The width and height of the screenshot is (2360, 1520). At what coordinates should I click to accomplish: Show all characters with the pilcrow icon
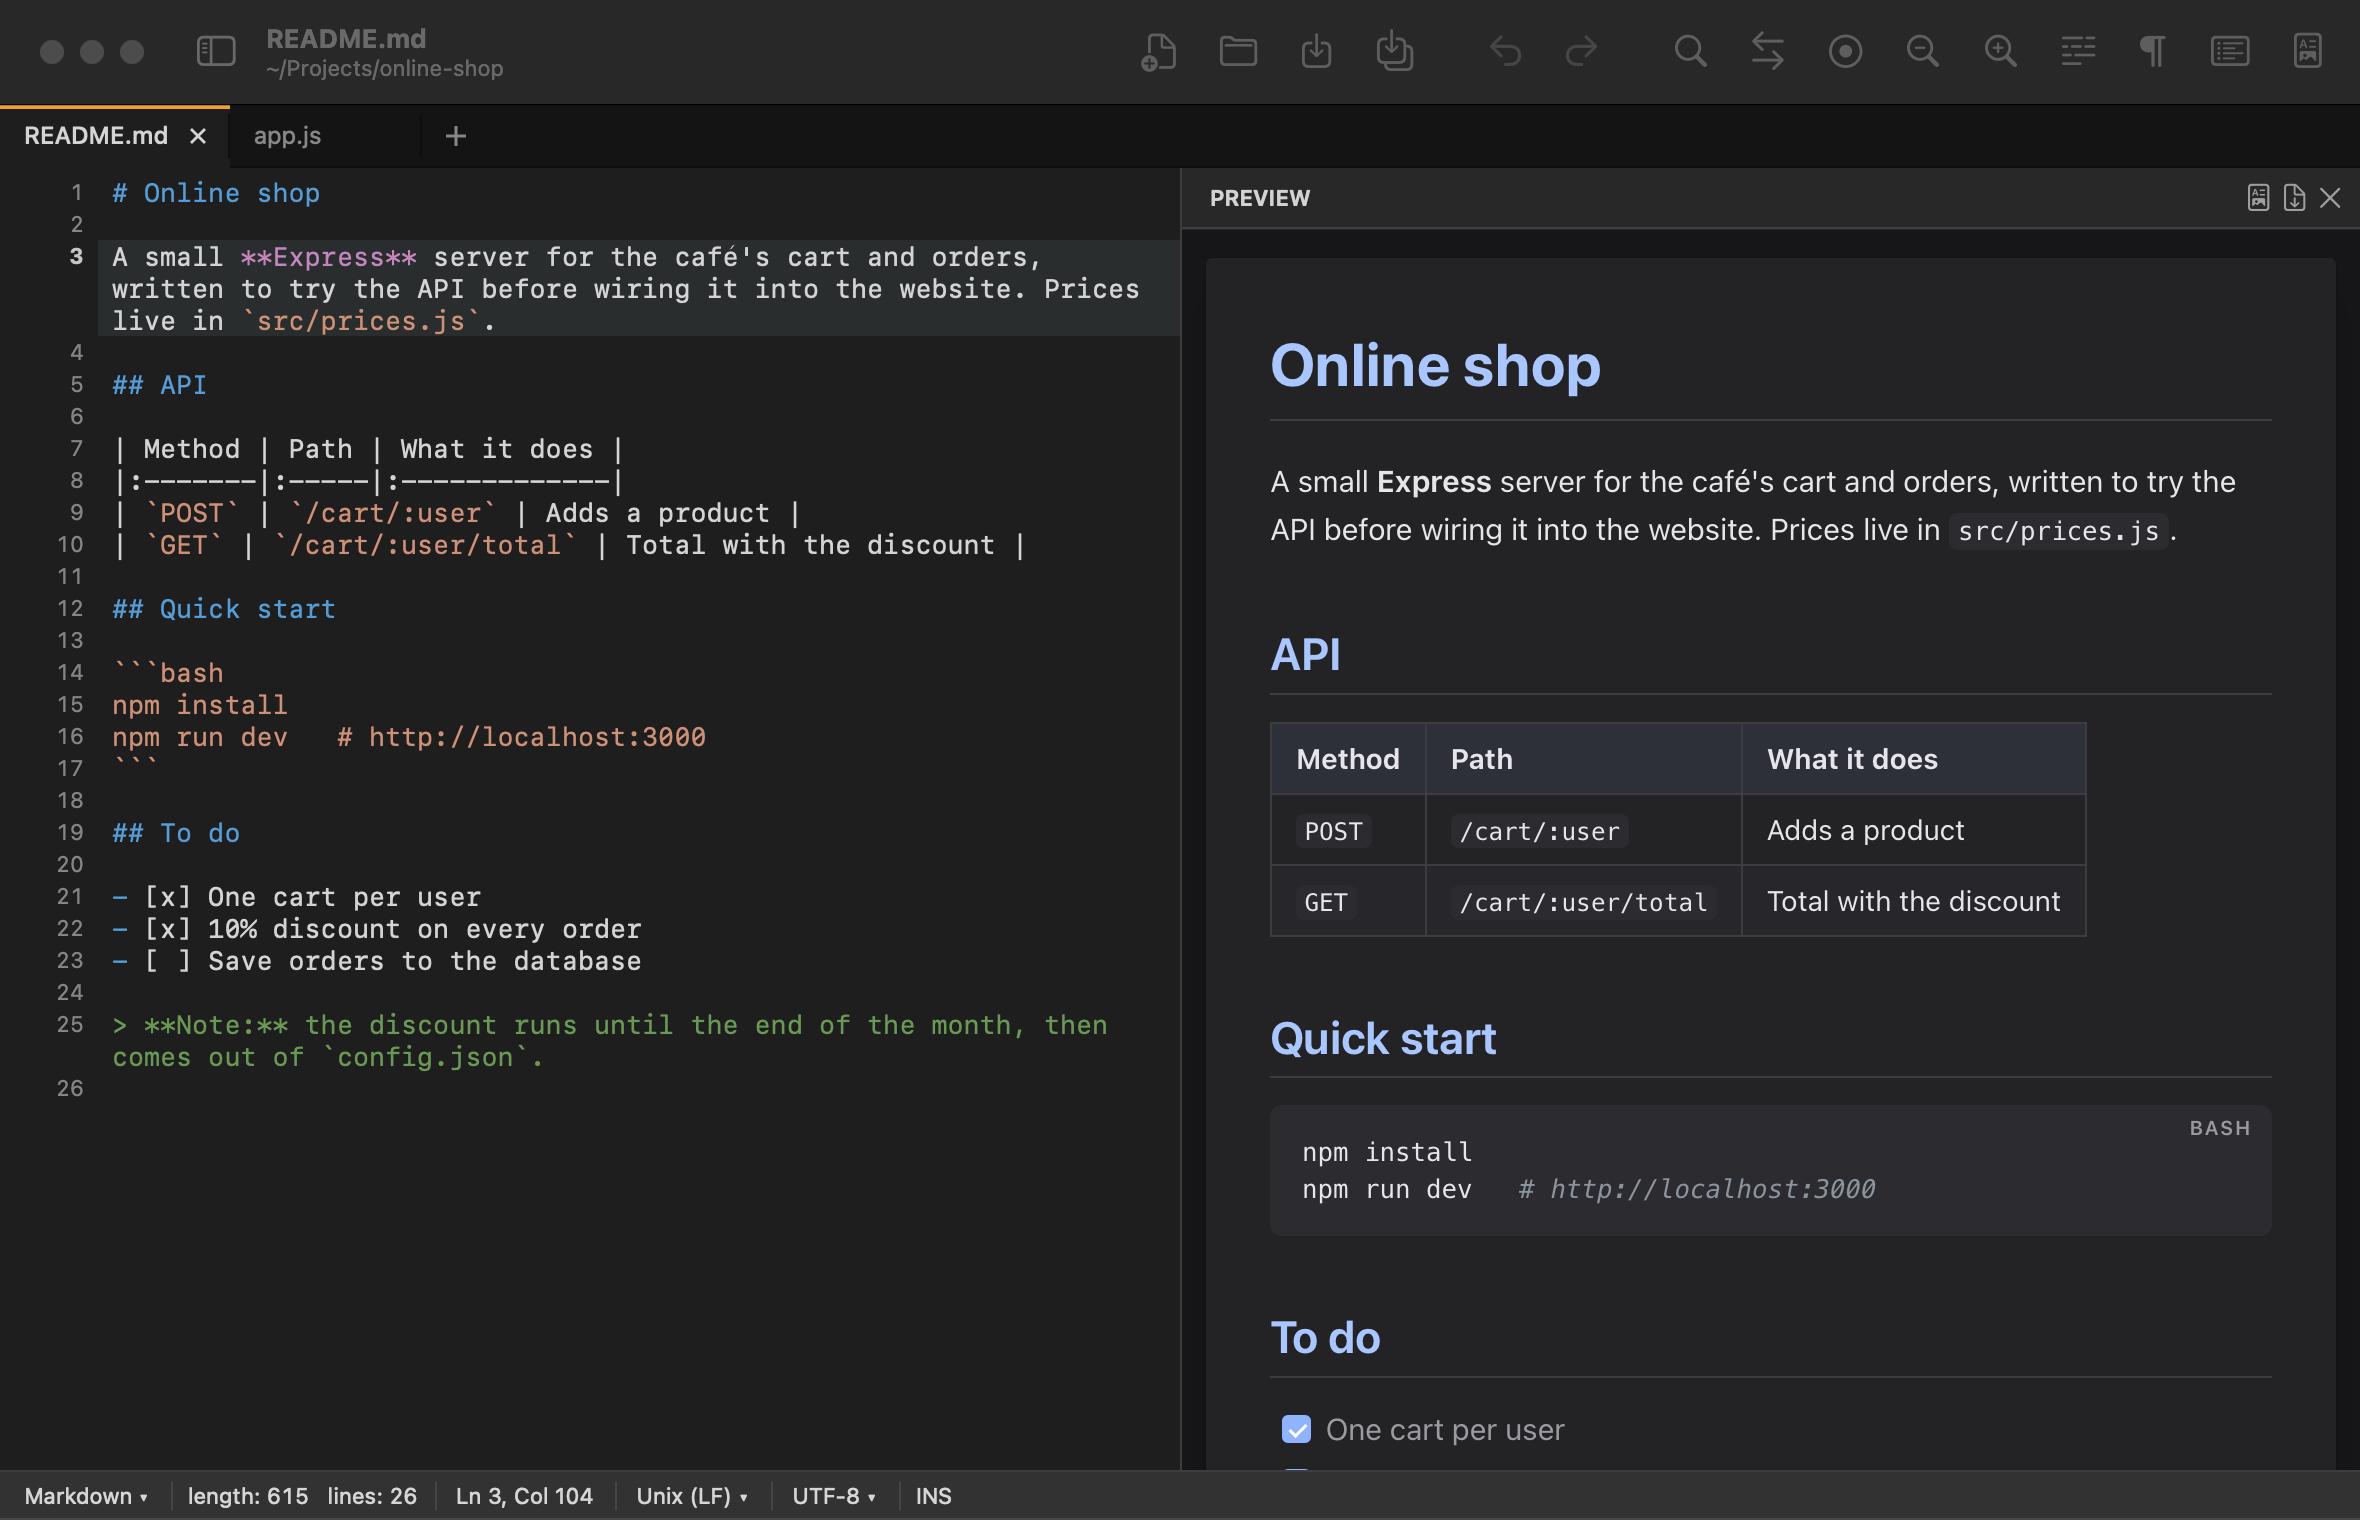pos(2153,51)
